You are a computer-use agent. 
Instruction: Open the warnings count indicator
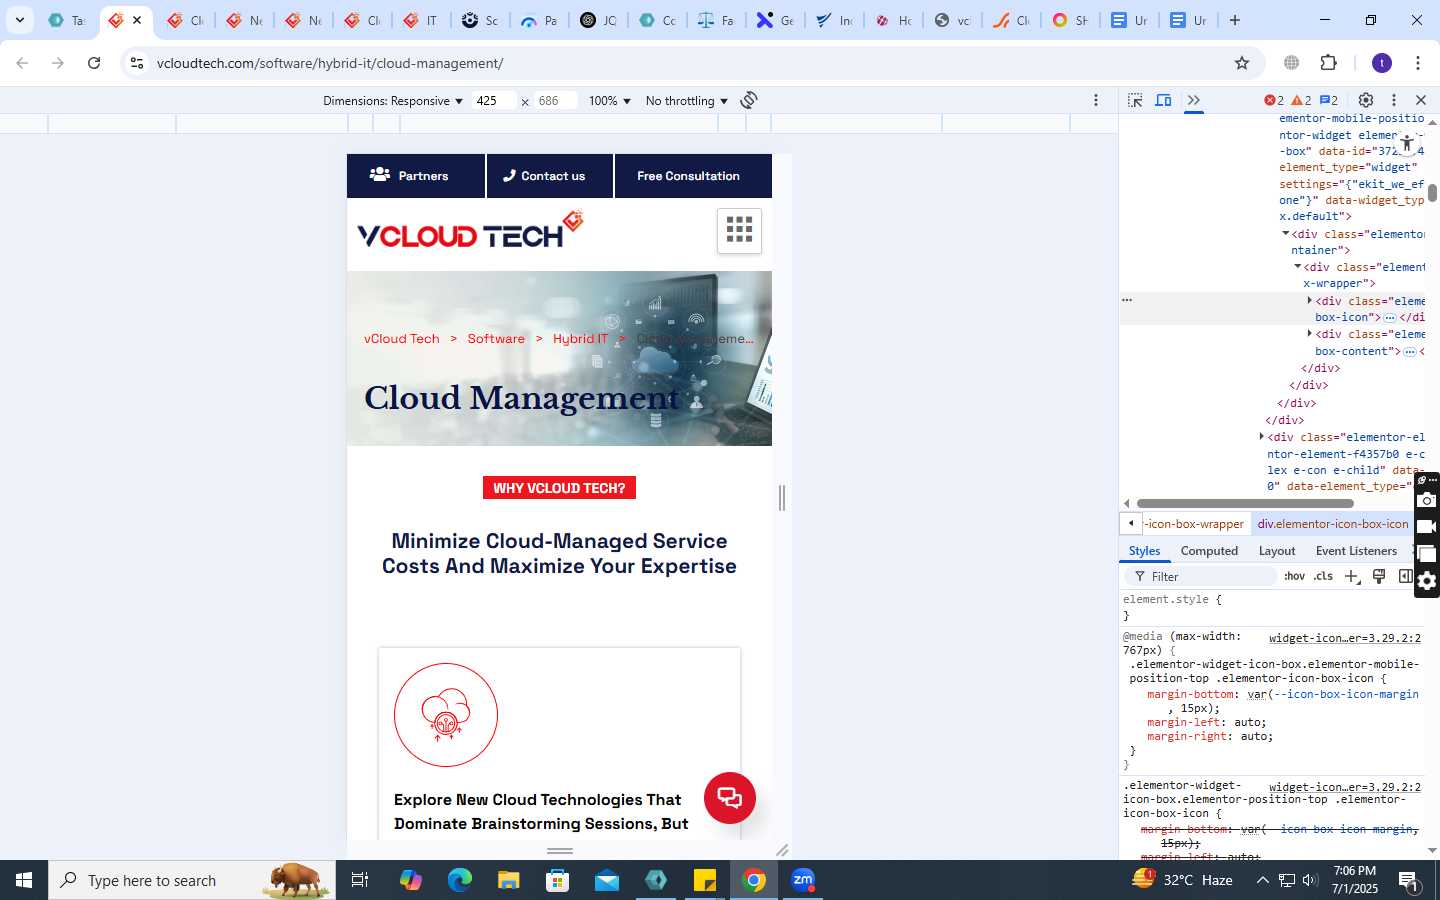tap(1301, 100)
